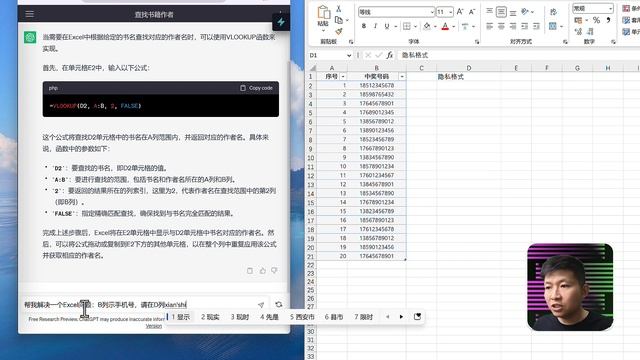Click the fill color bucket swatch
This screenshot has height=360, width=640.
point(427,26)
